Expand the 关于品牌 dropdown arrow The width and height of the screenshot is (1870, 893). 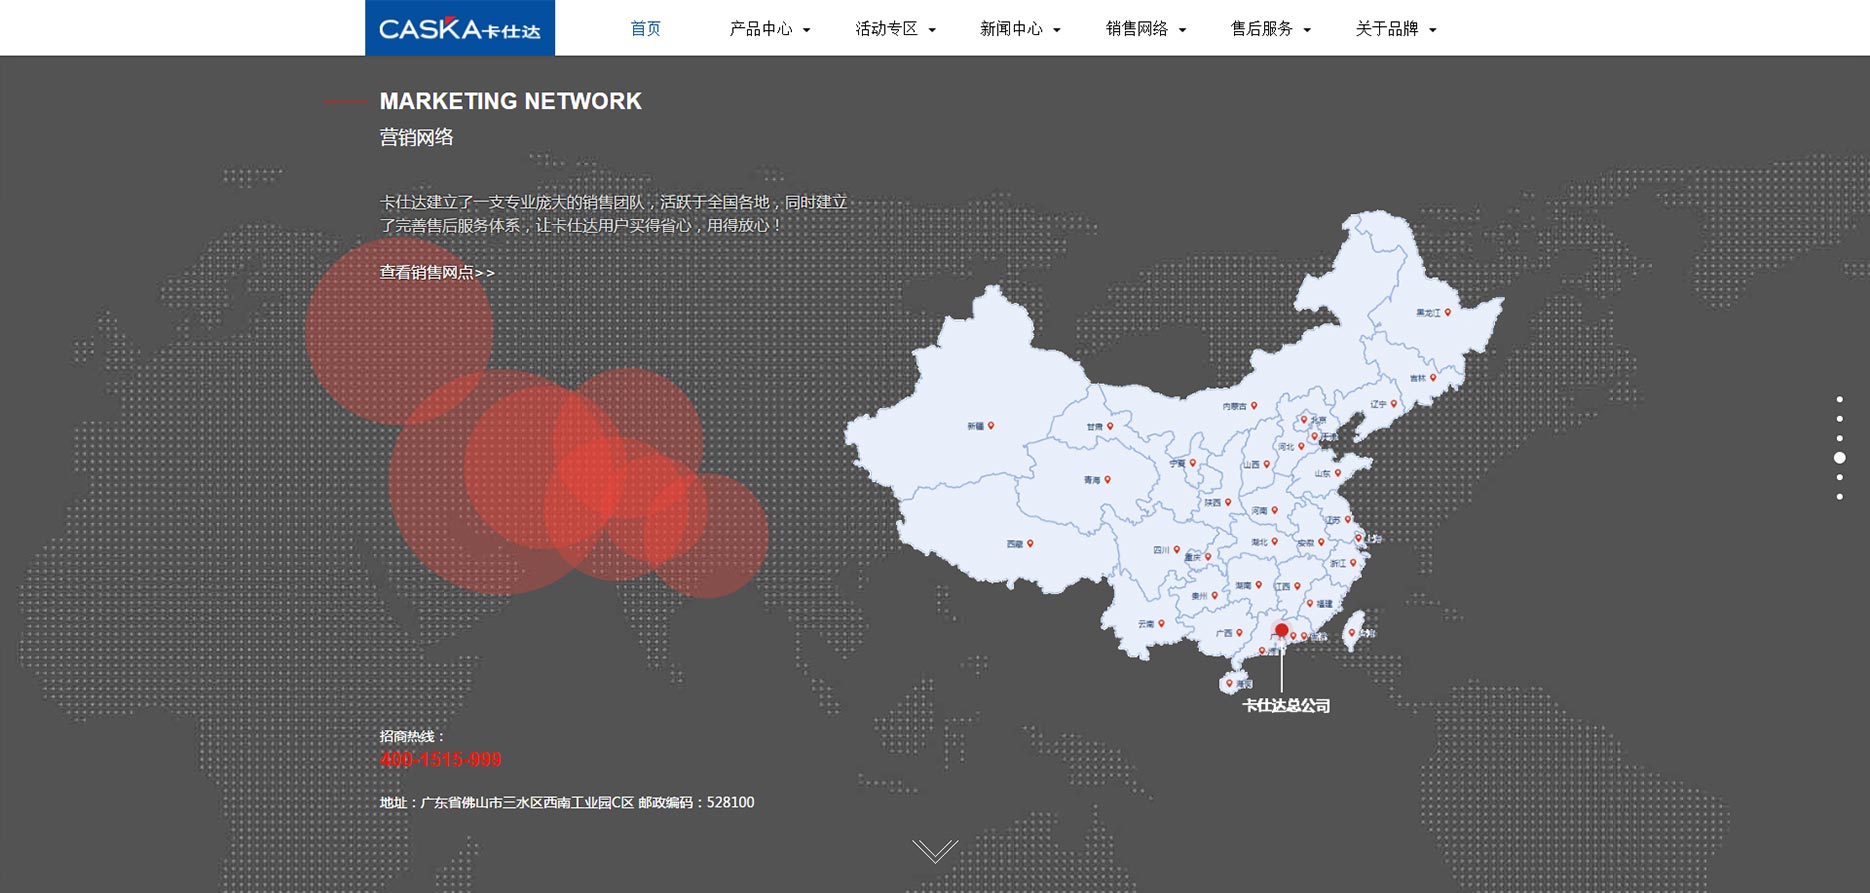pyautogui.click(x=1433, y=30)
